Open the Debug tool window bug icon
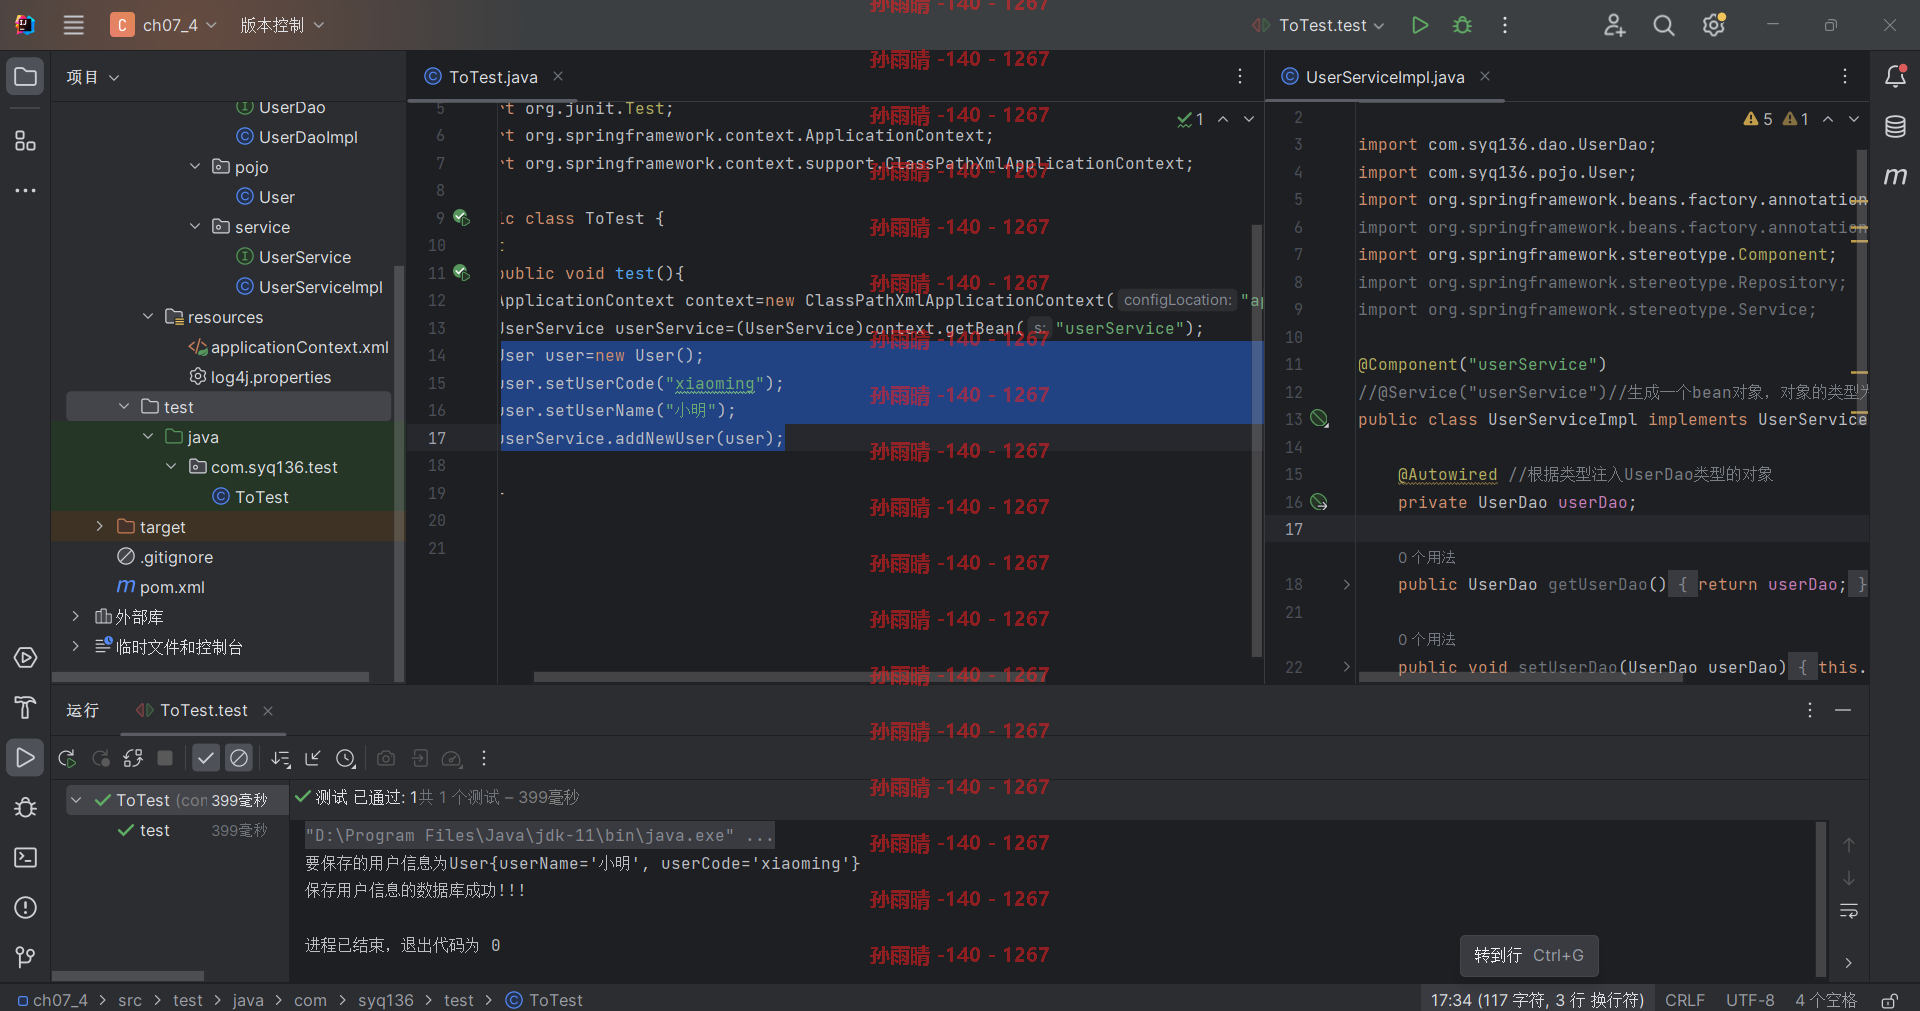 (25, 808)
